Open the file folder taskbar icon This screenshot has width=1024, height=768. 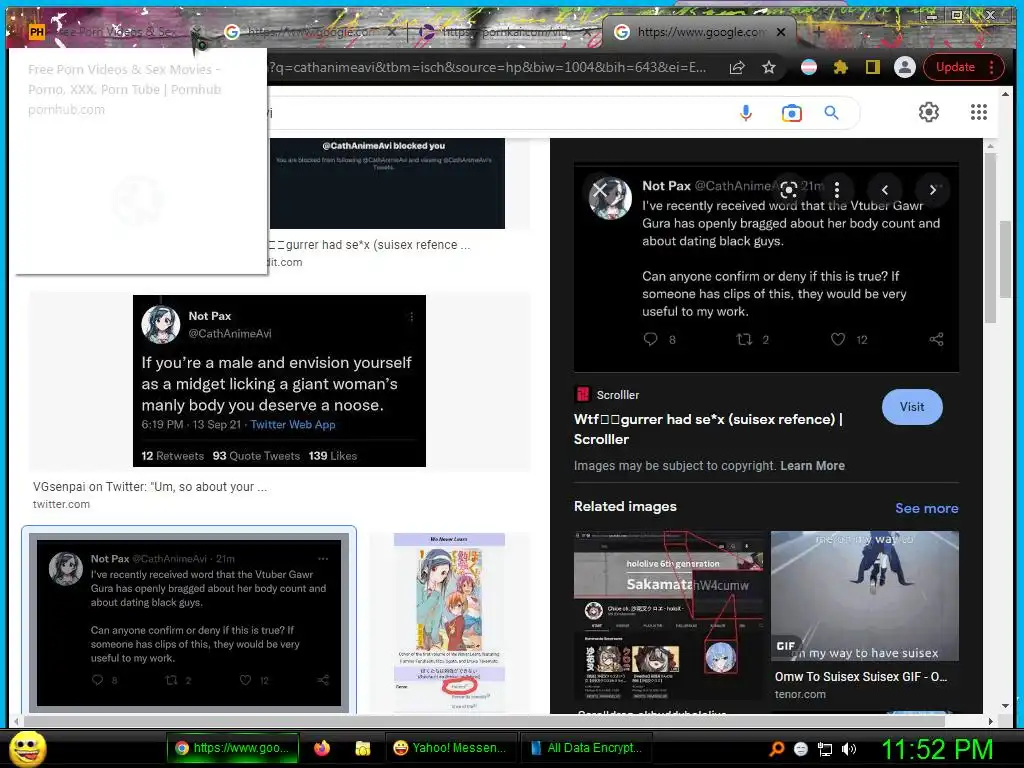[x=362, y=748]
